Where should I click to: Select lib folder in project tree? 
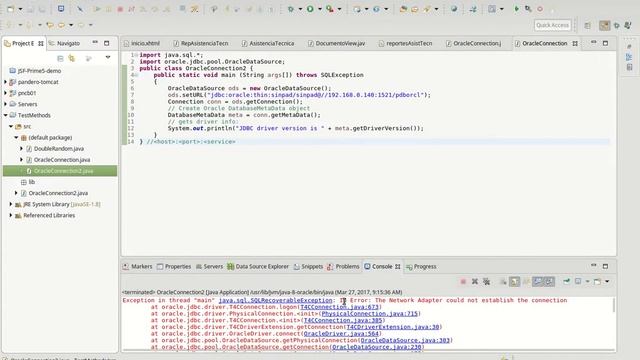pyautogui.click(x=31, y=182)
